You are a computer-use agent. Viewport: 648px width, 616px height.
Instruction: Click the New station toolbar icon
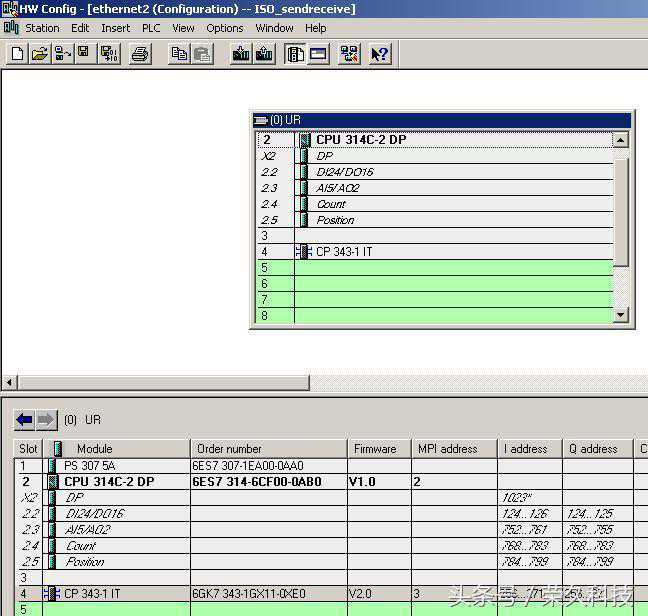point(16,54)
